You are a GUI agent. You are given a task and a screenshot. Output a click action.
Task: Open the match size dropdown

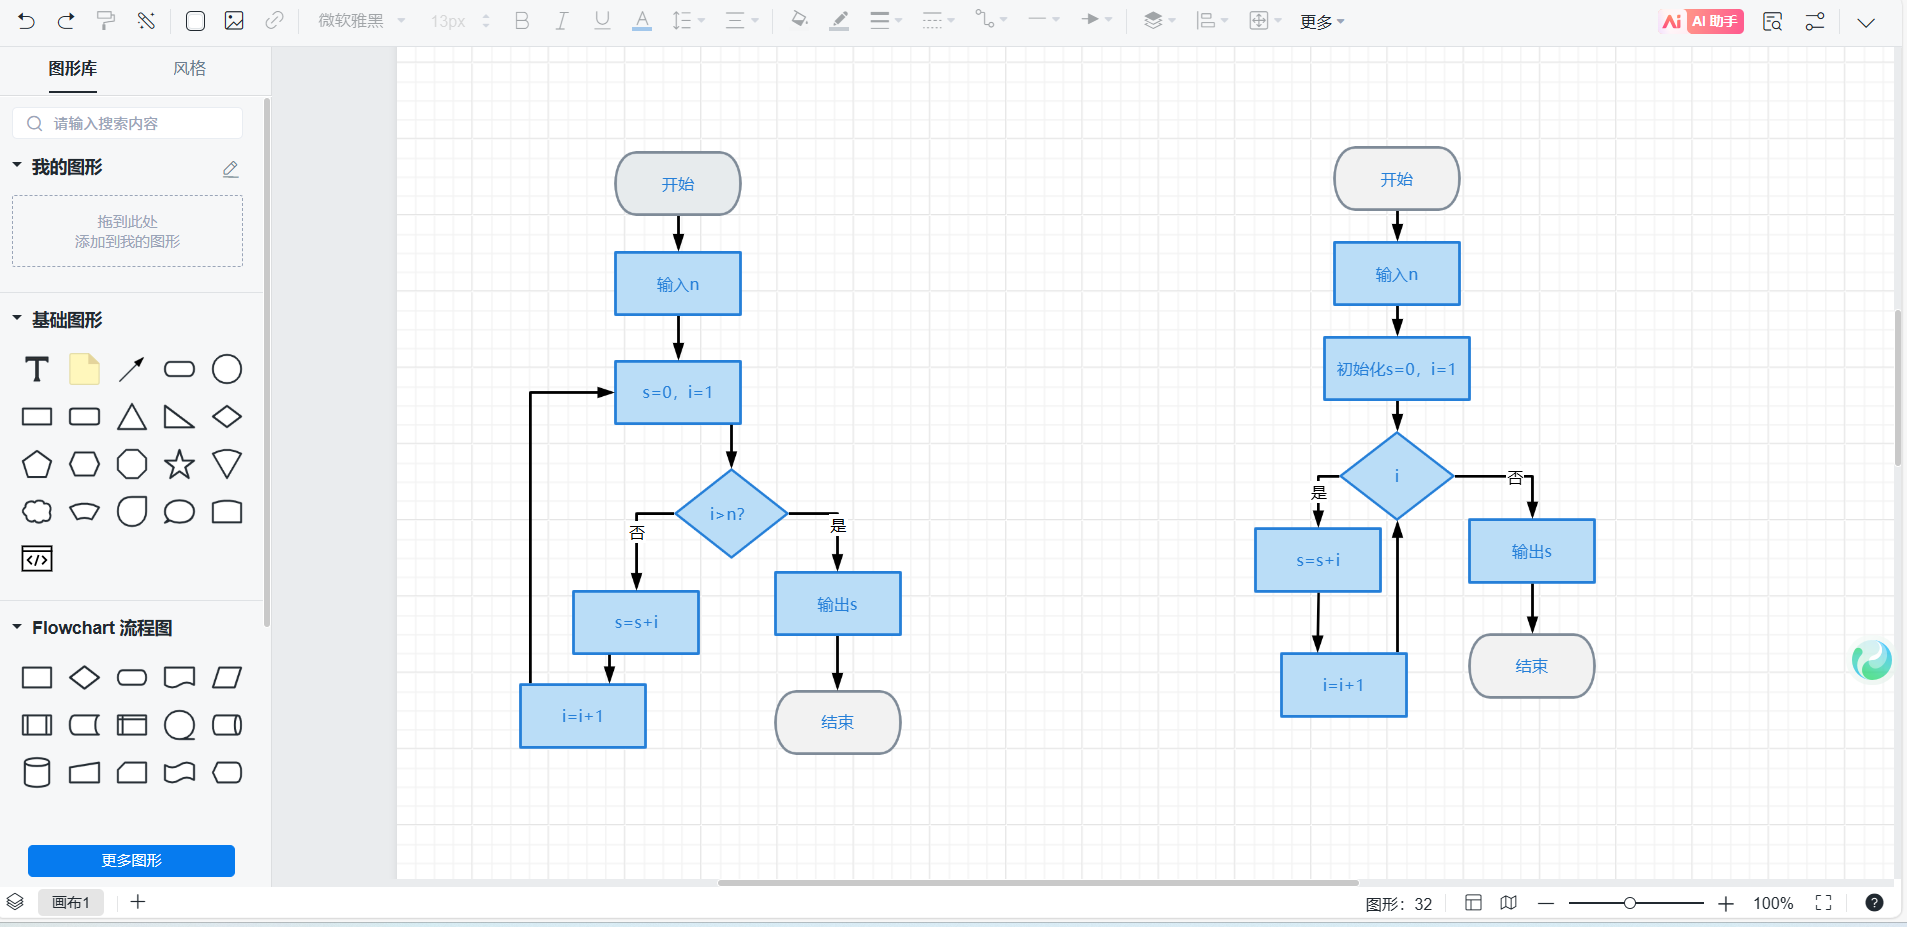click(x=1266, y=21)
